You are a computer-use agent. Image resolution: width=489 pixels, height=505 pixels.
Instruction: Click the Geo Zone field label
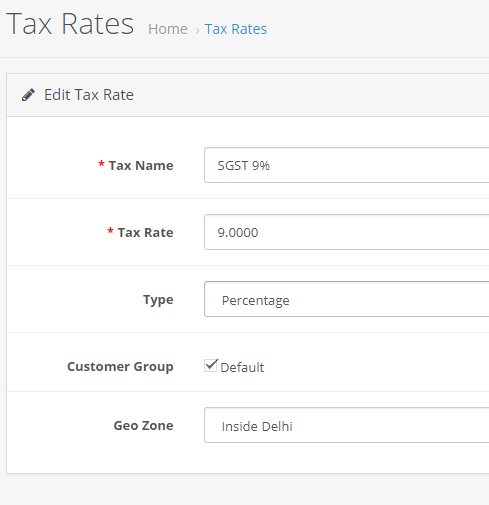(x=144, y=425)
